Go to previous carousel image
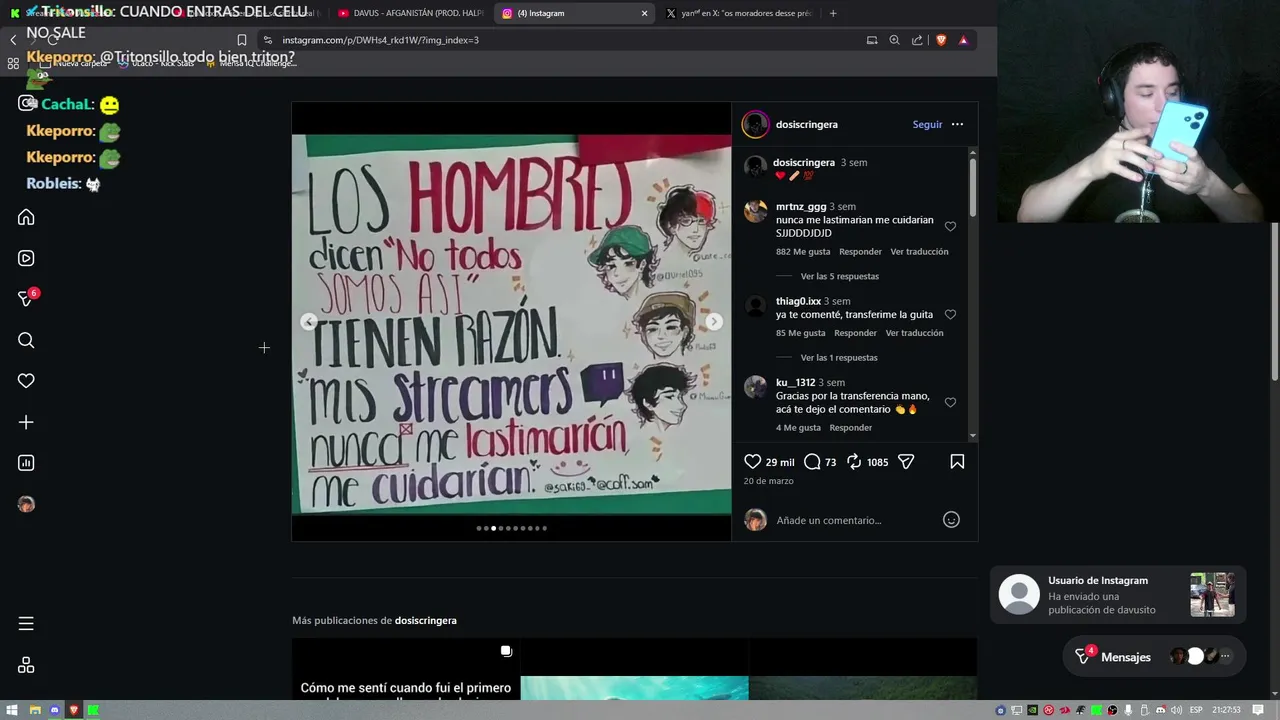 [309, 321]
